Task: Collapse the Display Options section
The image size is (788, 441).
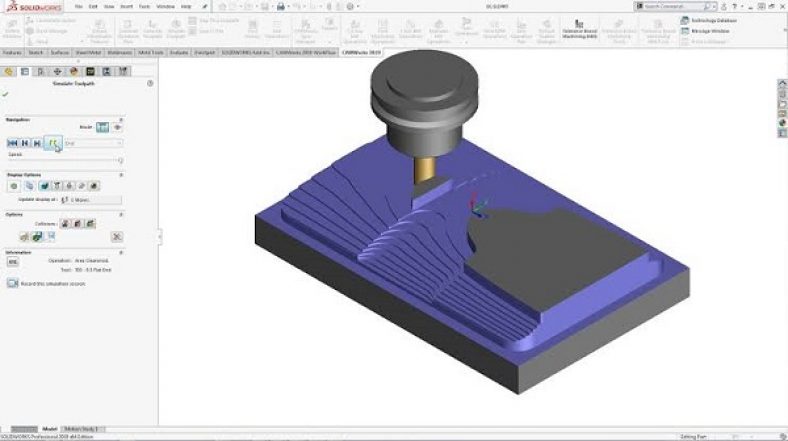Action: tap(121, 174)
